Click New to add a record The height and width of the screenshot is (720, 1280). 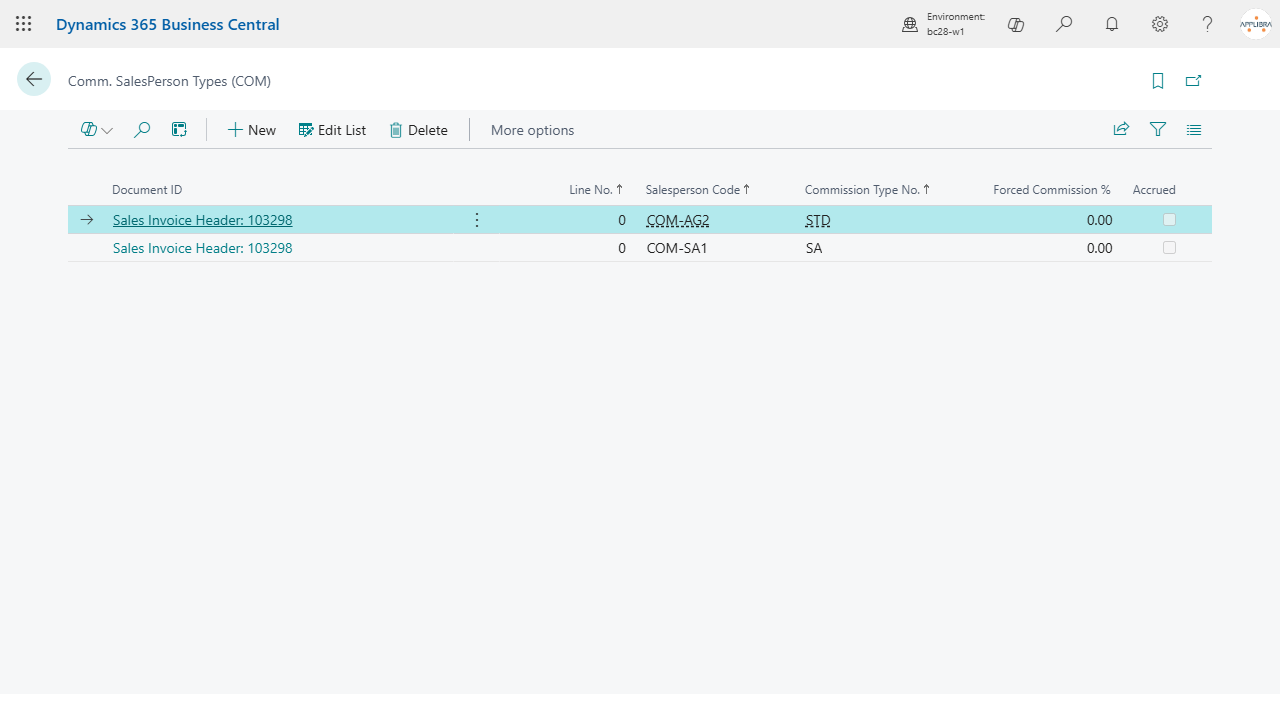click(x=251, y=130)
